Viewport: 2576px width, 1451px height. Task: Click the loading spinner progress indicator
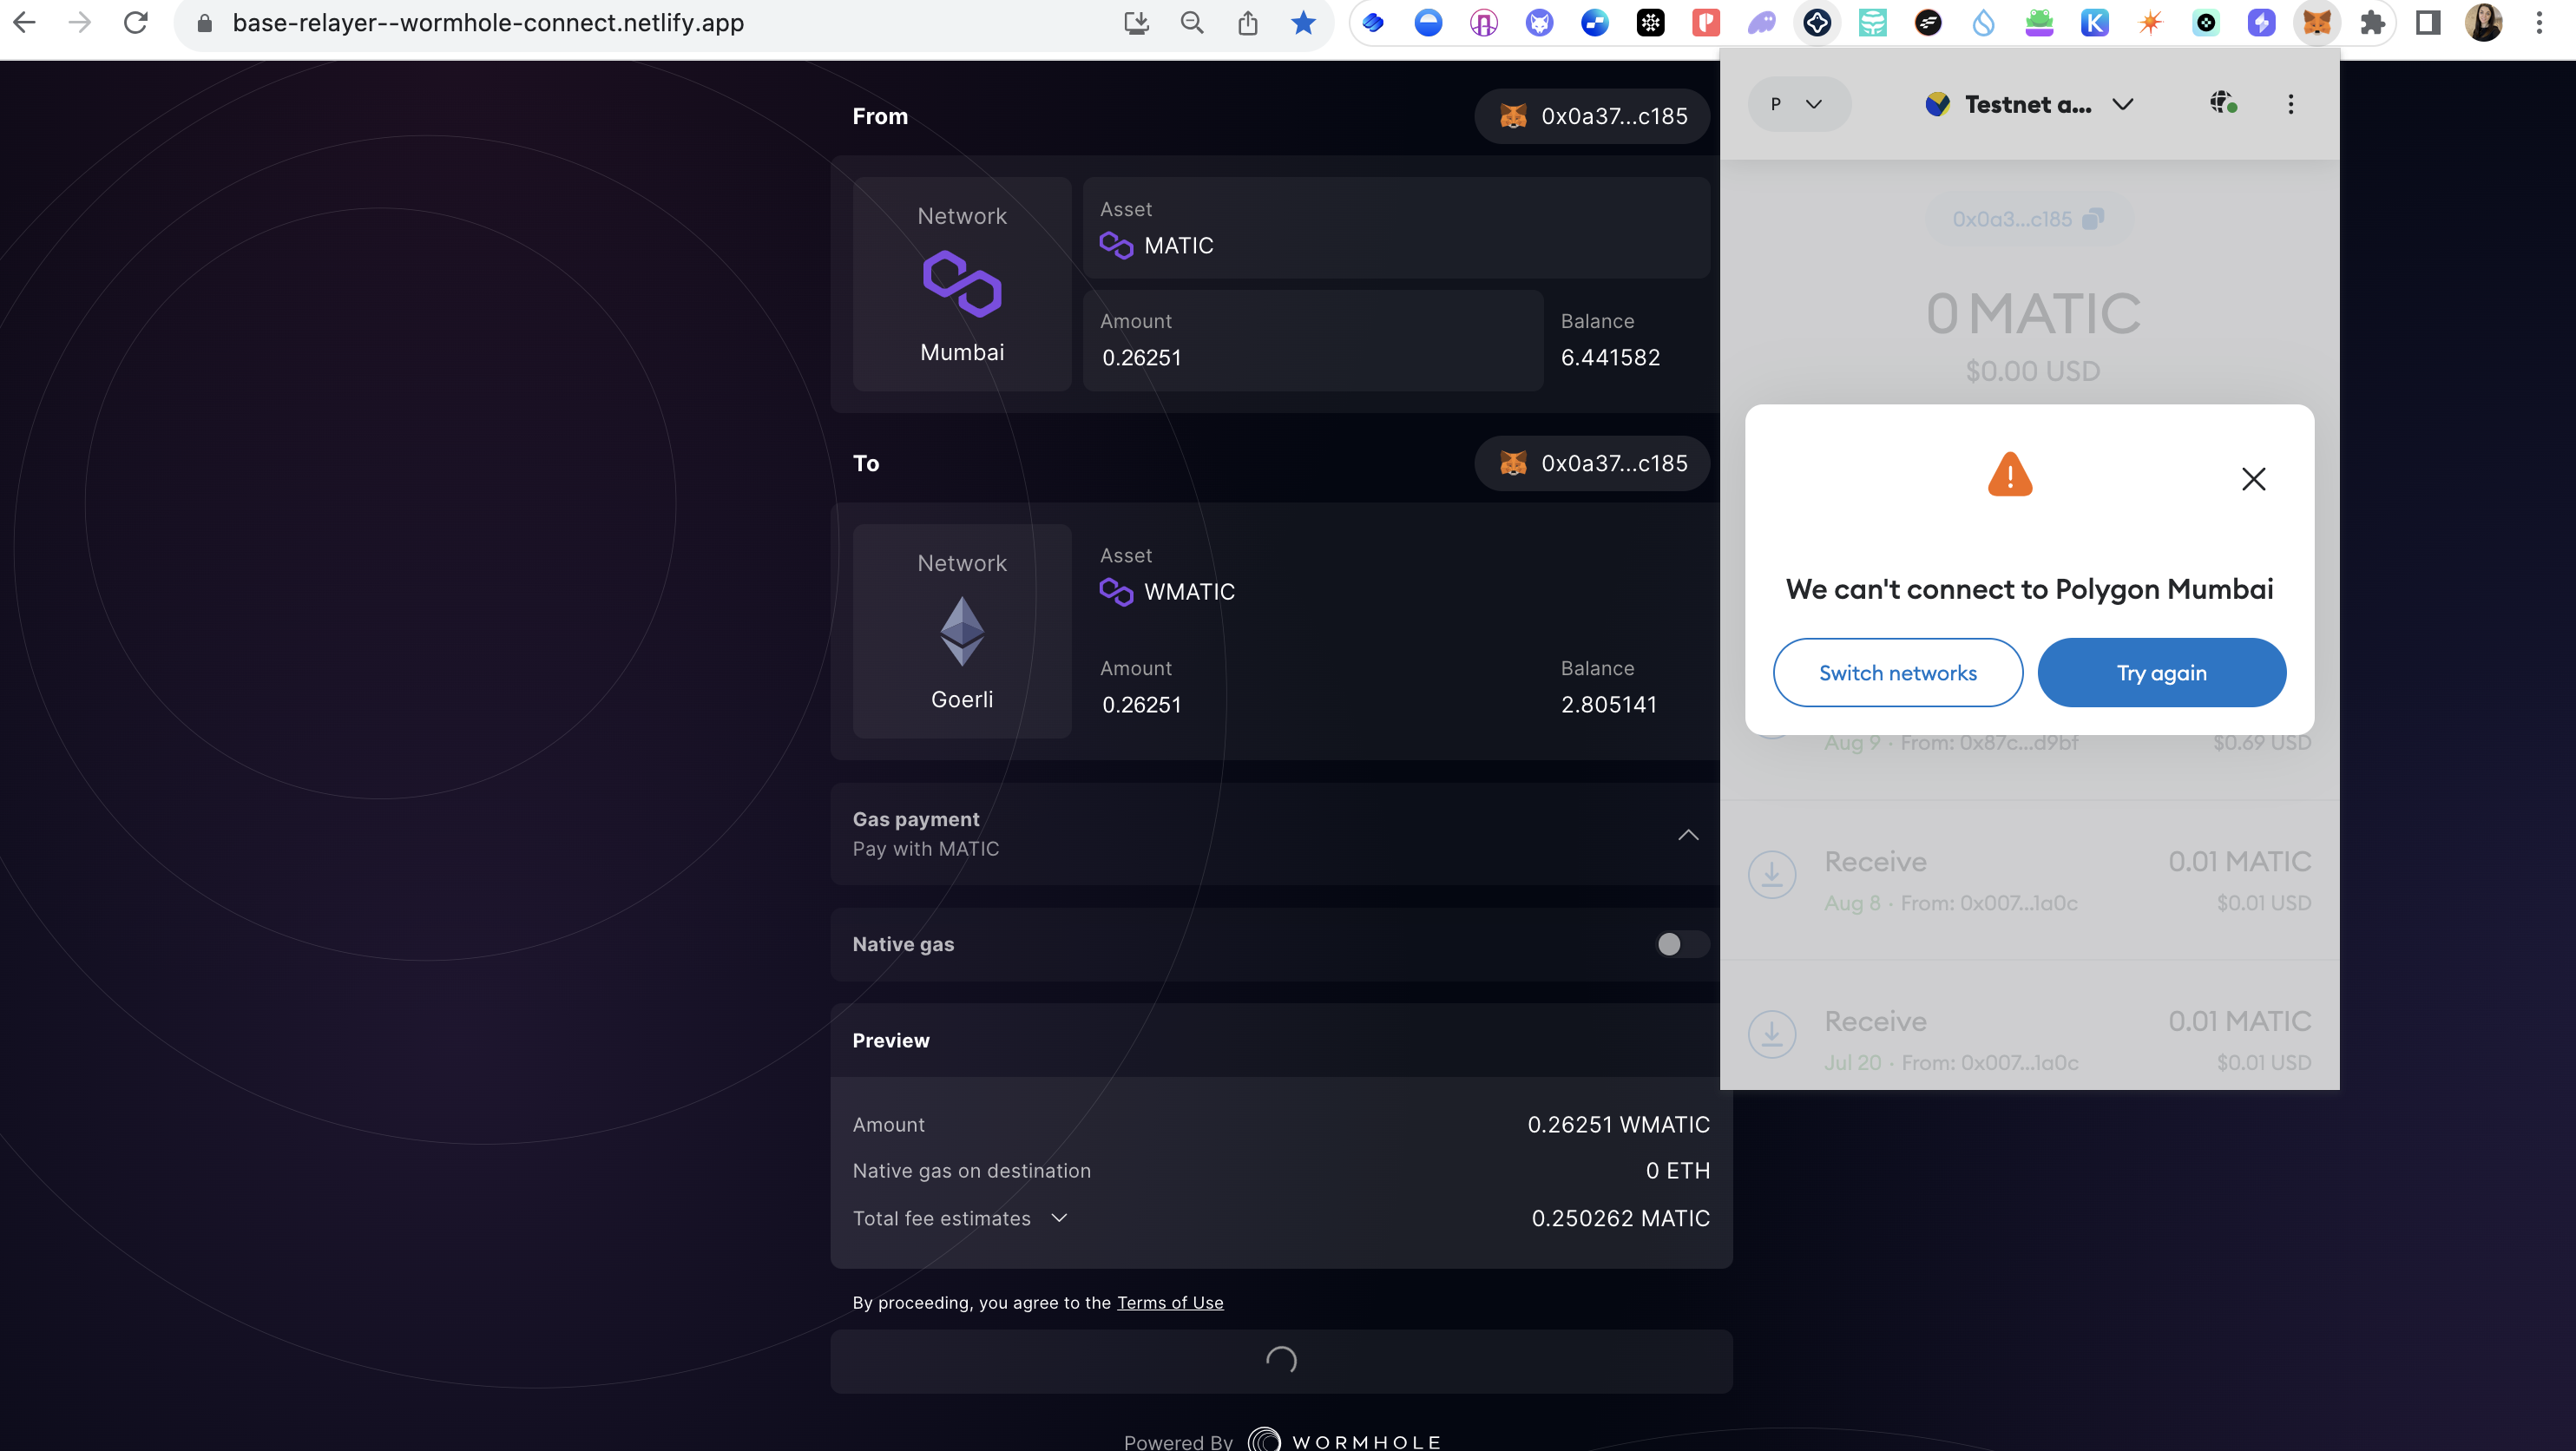1280,1361
